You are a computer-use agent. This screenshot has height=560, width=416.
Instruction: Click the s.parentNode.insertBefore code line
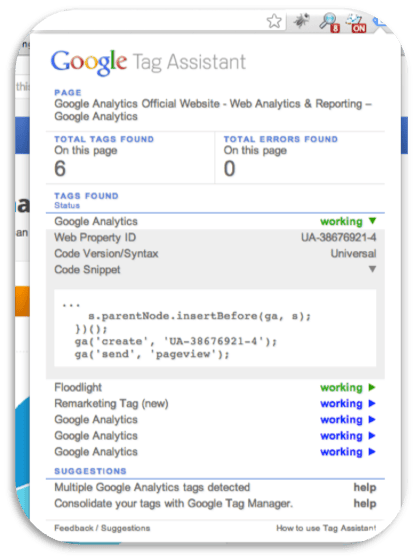pyautogui.click(x=200, y=316)
